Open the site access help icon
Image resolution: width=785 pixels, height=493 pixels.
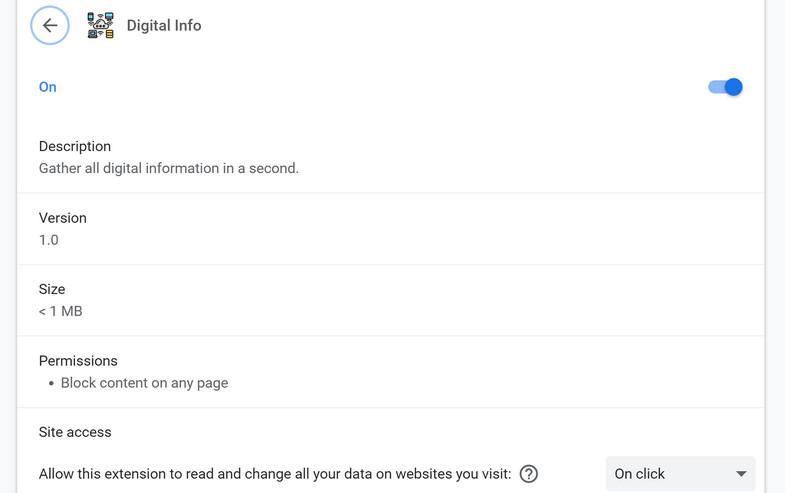coord(529,474)
